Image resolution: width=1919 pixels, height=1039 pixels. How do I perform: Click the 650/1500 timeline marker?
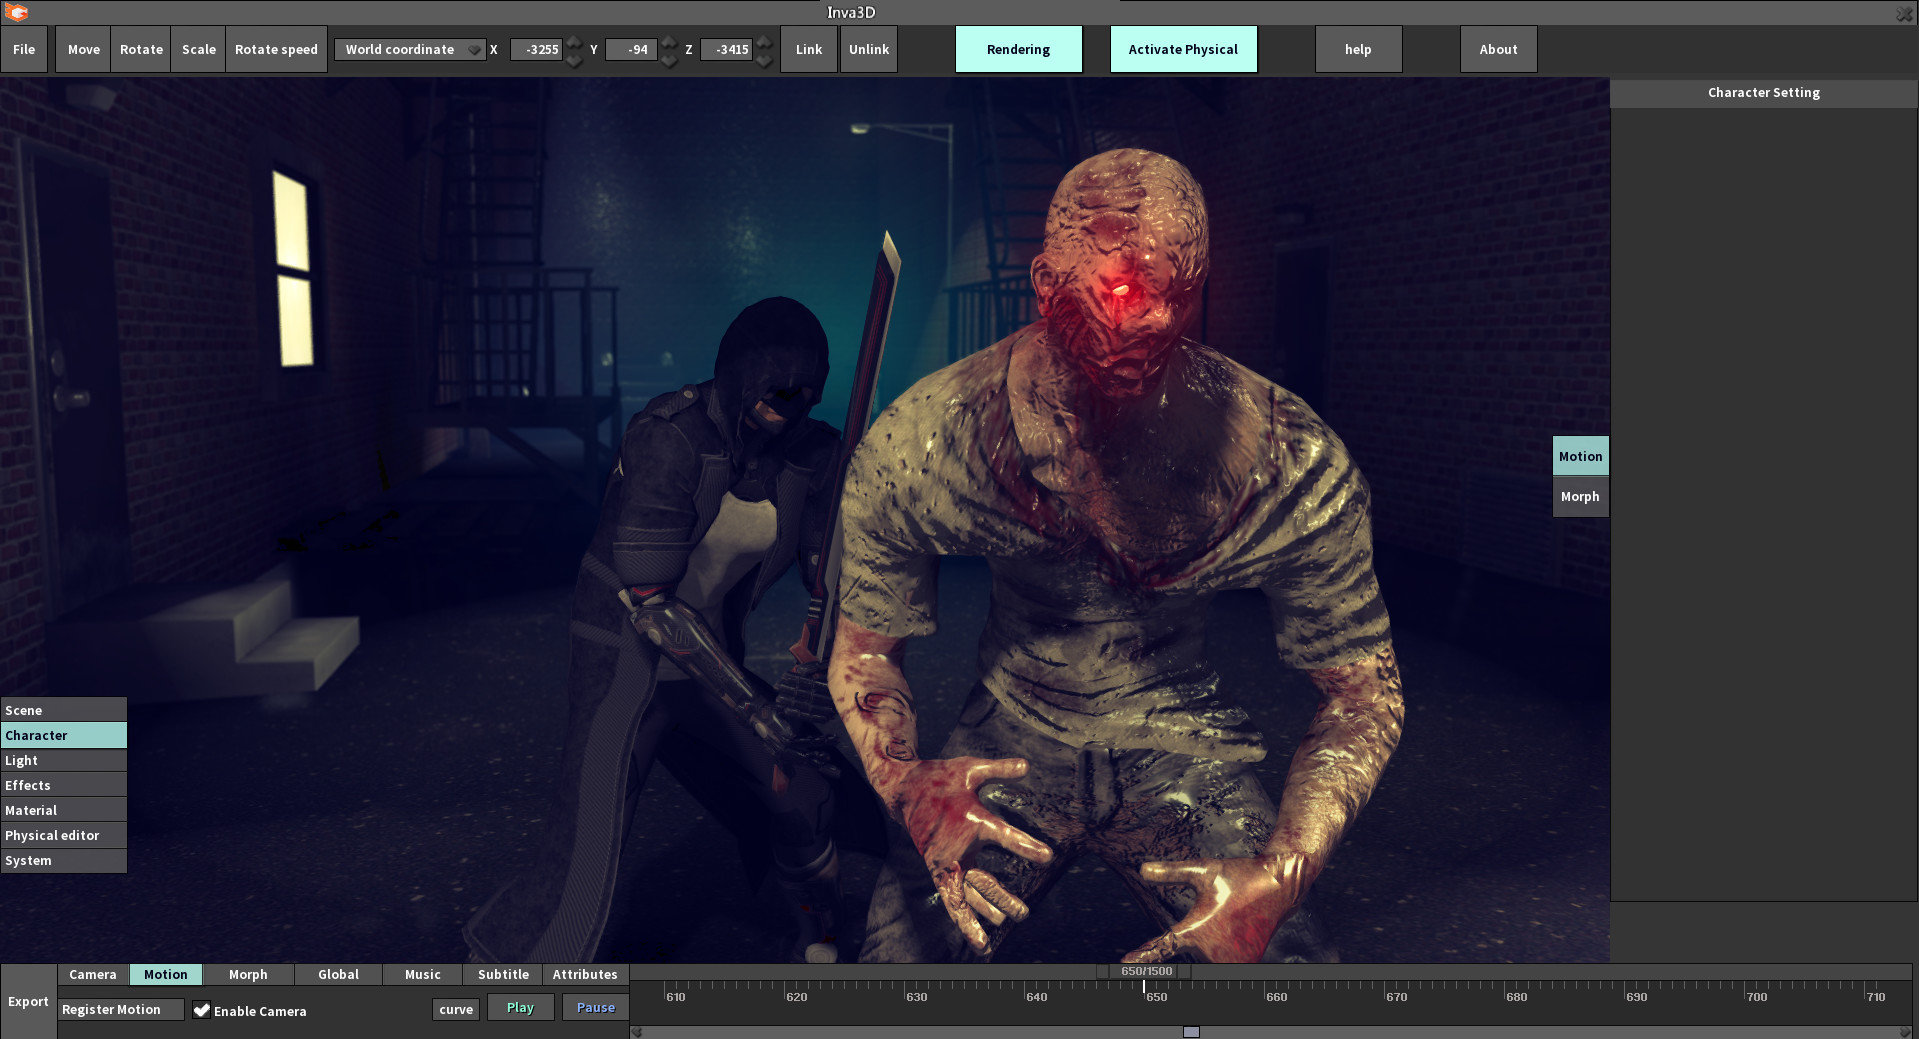point(1148,970)
